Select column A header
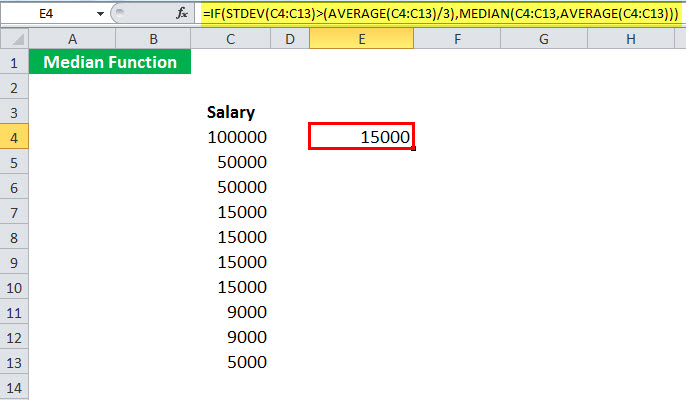This screenshot has width=686, height=400. tap(72, 39)
